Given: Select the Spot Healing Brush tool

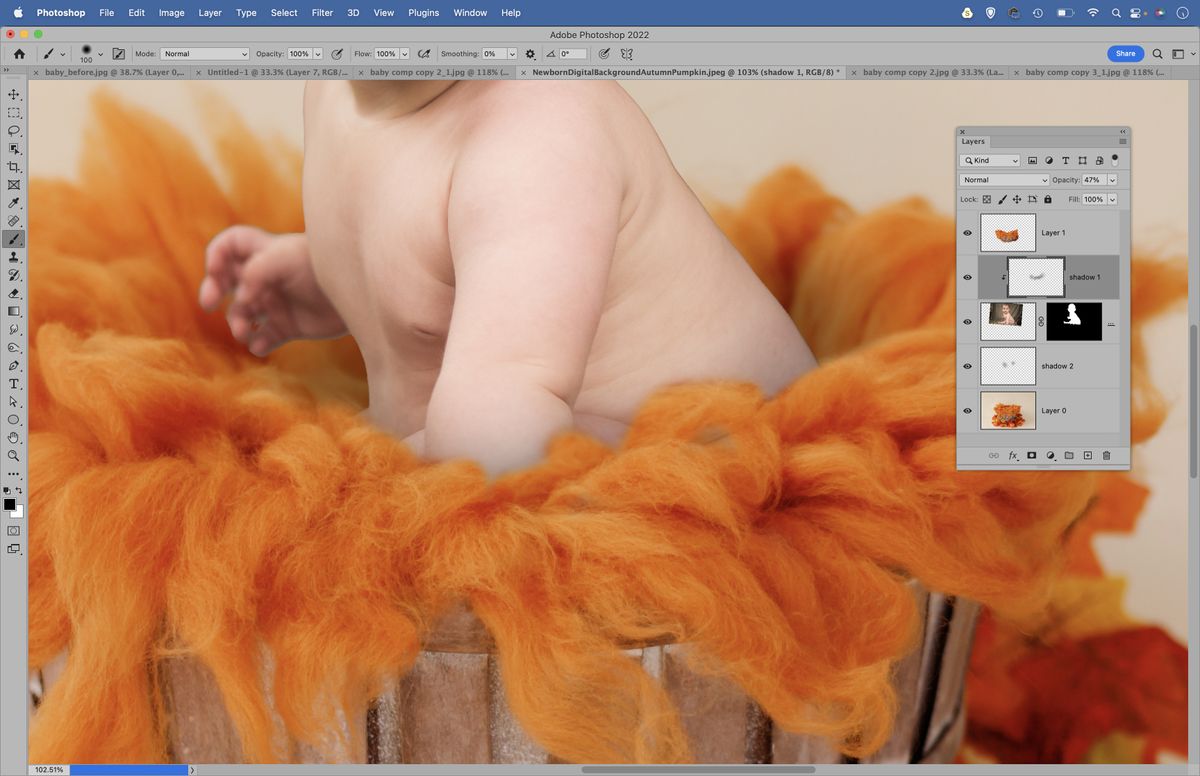Looking at the screenshot, I should [x=14, y=221].
